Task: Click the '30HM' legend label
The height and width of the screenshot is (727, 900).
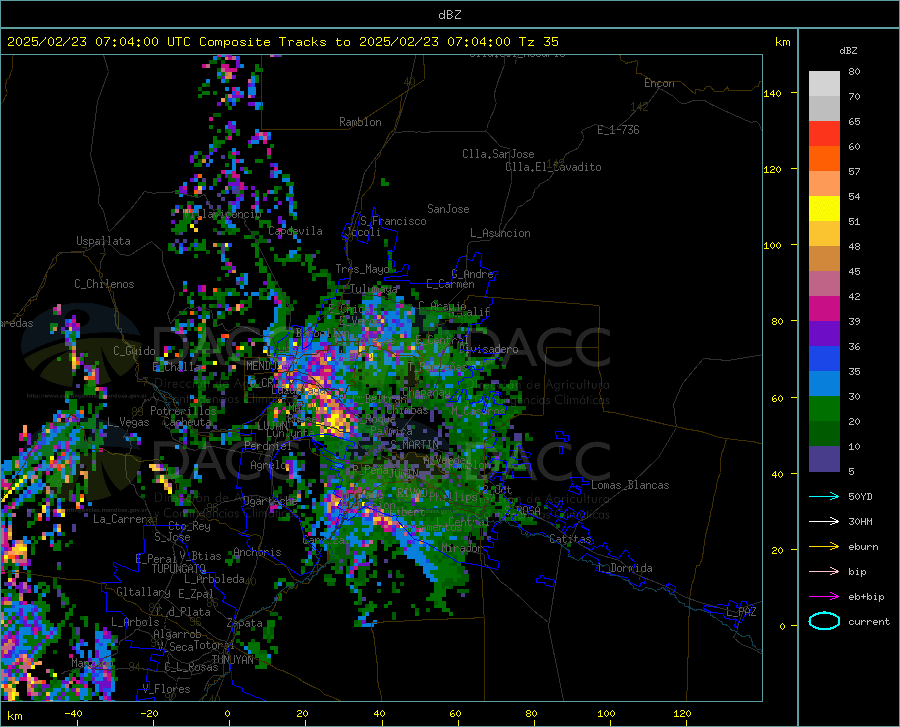Action: [x=860, y=521]
